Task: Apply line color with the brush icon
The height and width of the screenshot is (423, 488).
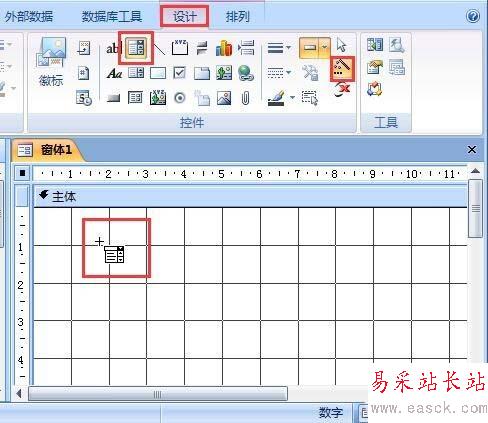Action: pyautogui.click(x=276, y=98)
